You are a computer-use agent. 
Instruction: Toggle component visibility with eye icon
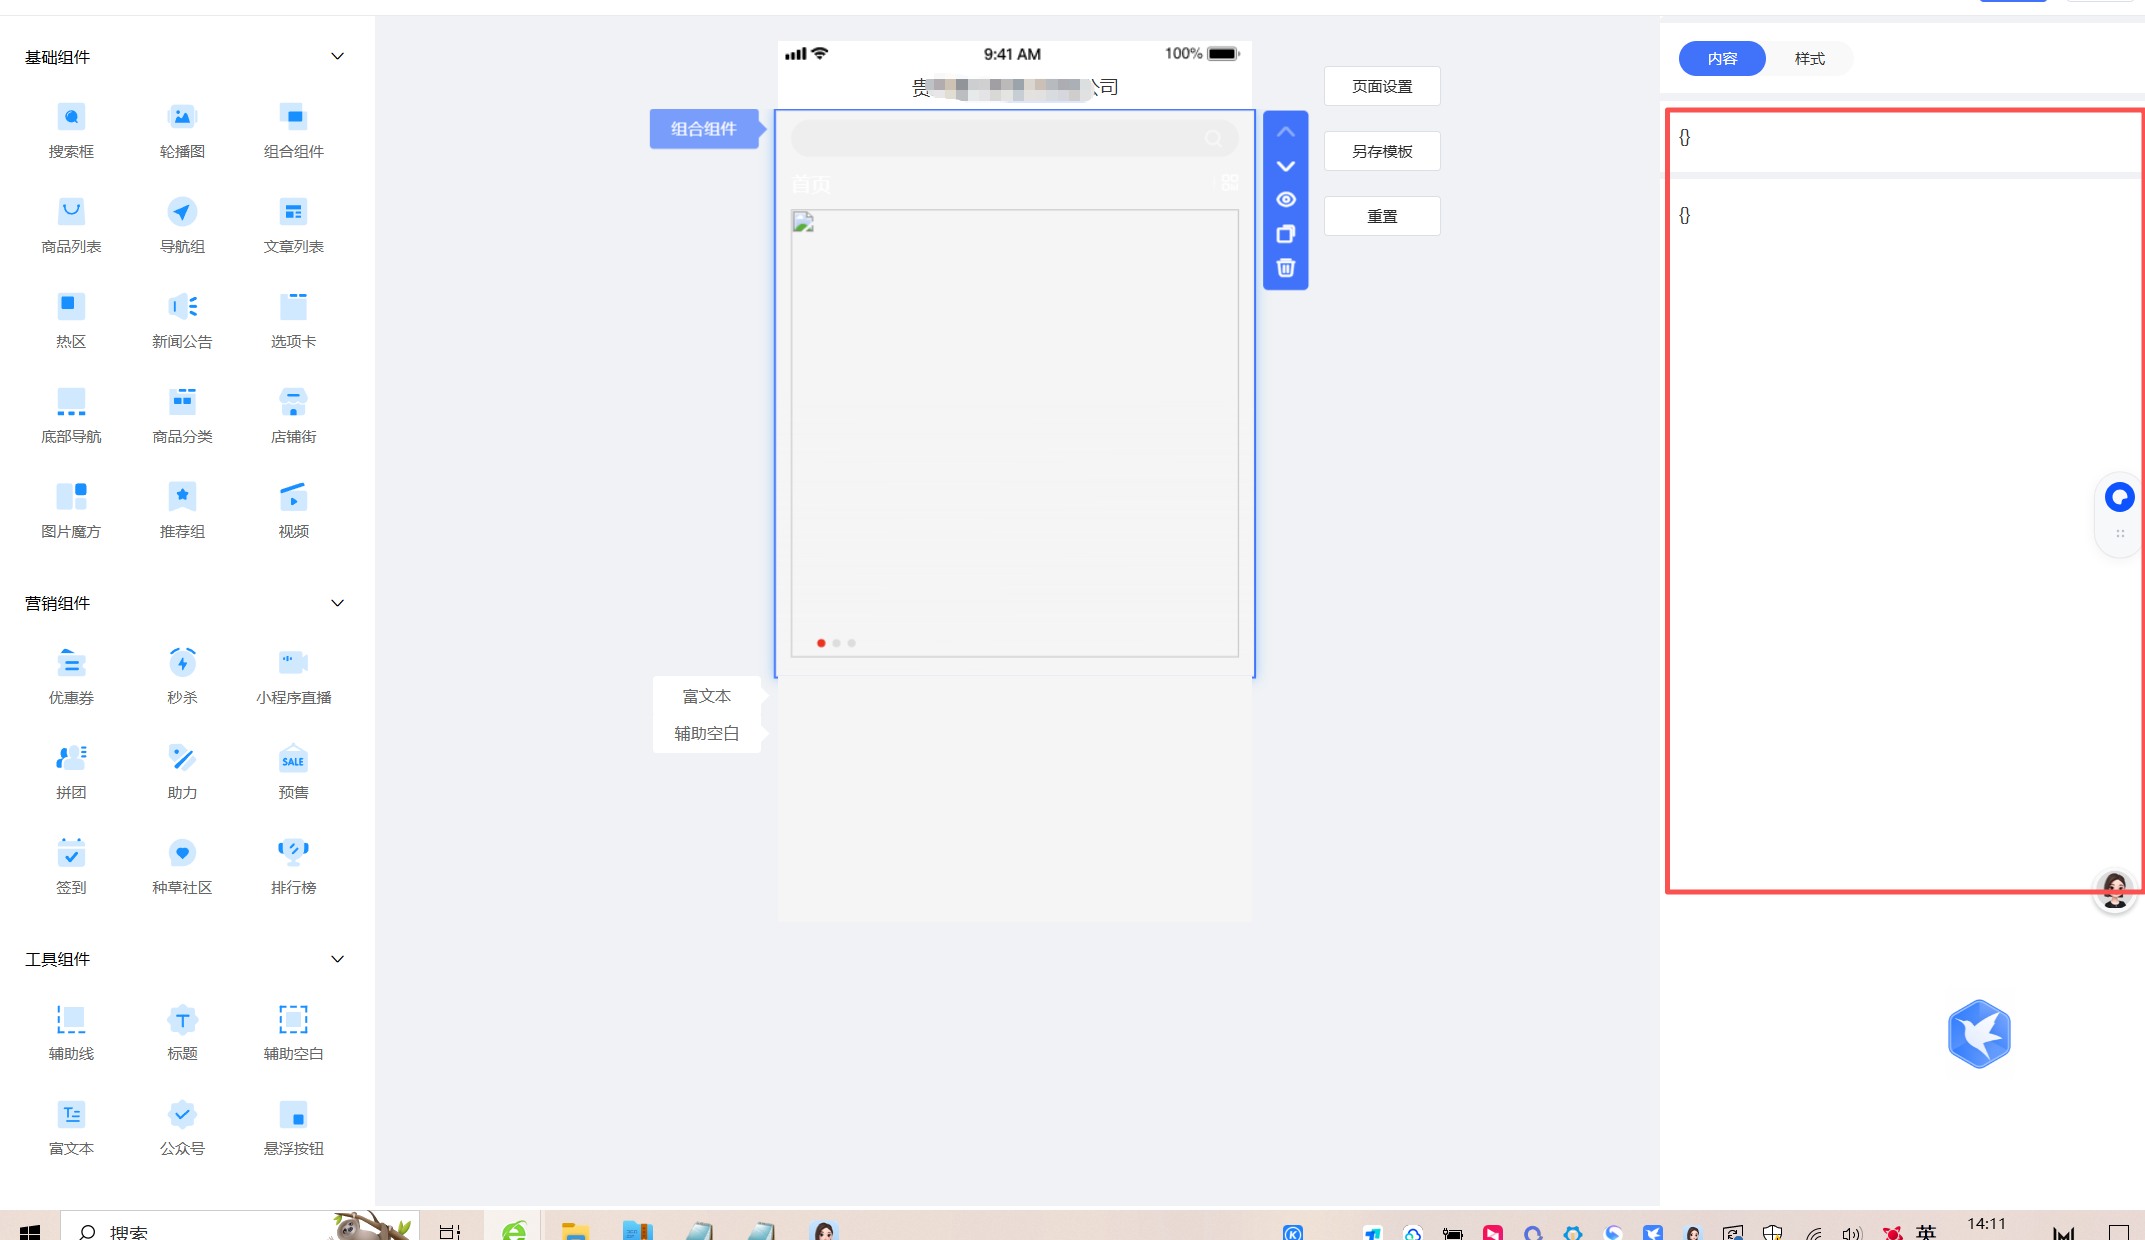coord(1286,200)
